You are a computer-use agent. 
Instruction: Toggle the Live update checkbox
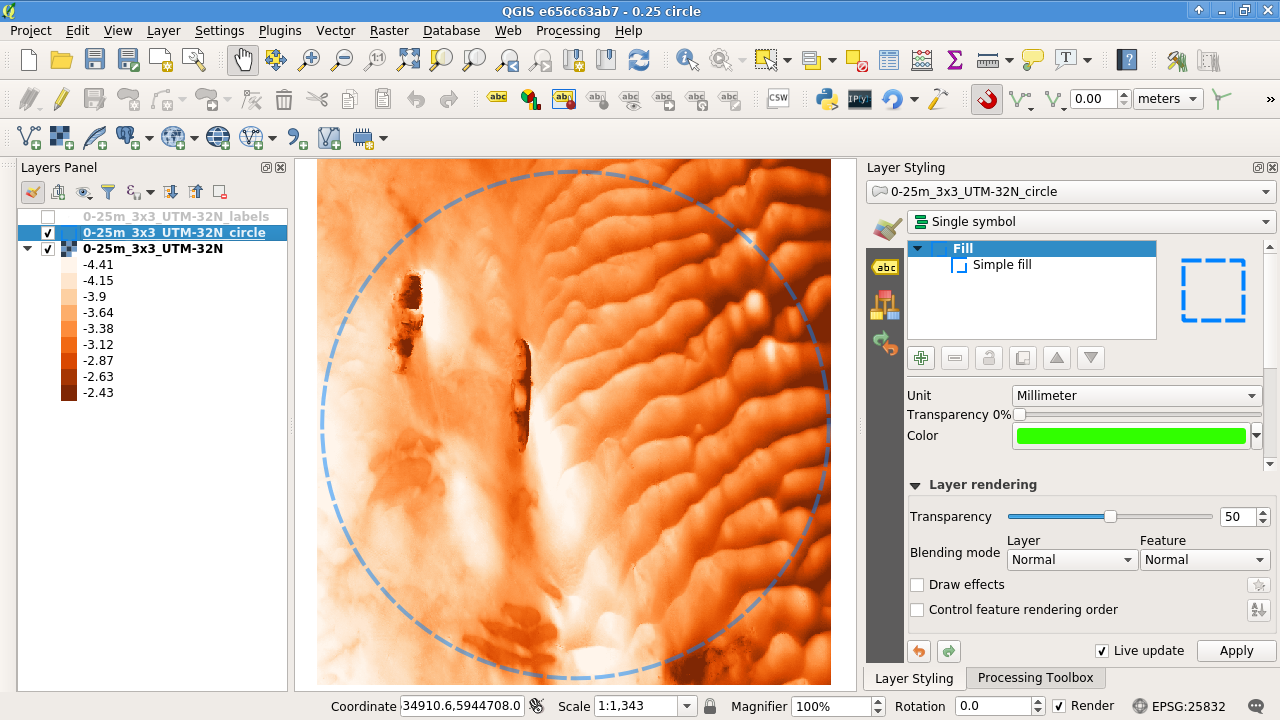pyautogui.click(x=1102, y=651)
